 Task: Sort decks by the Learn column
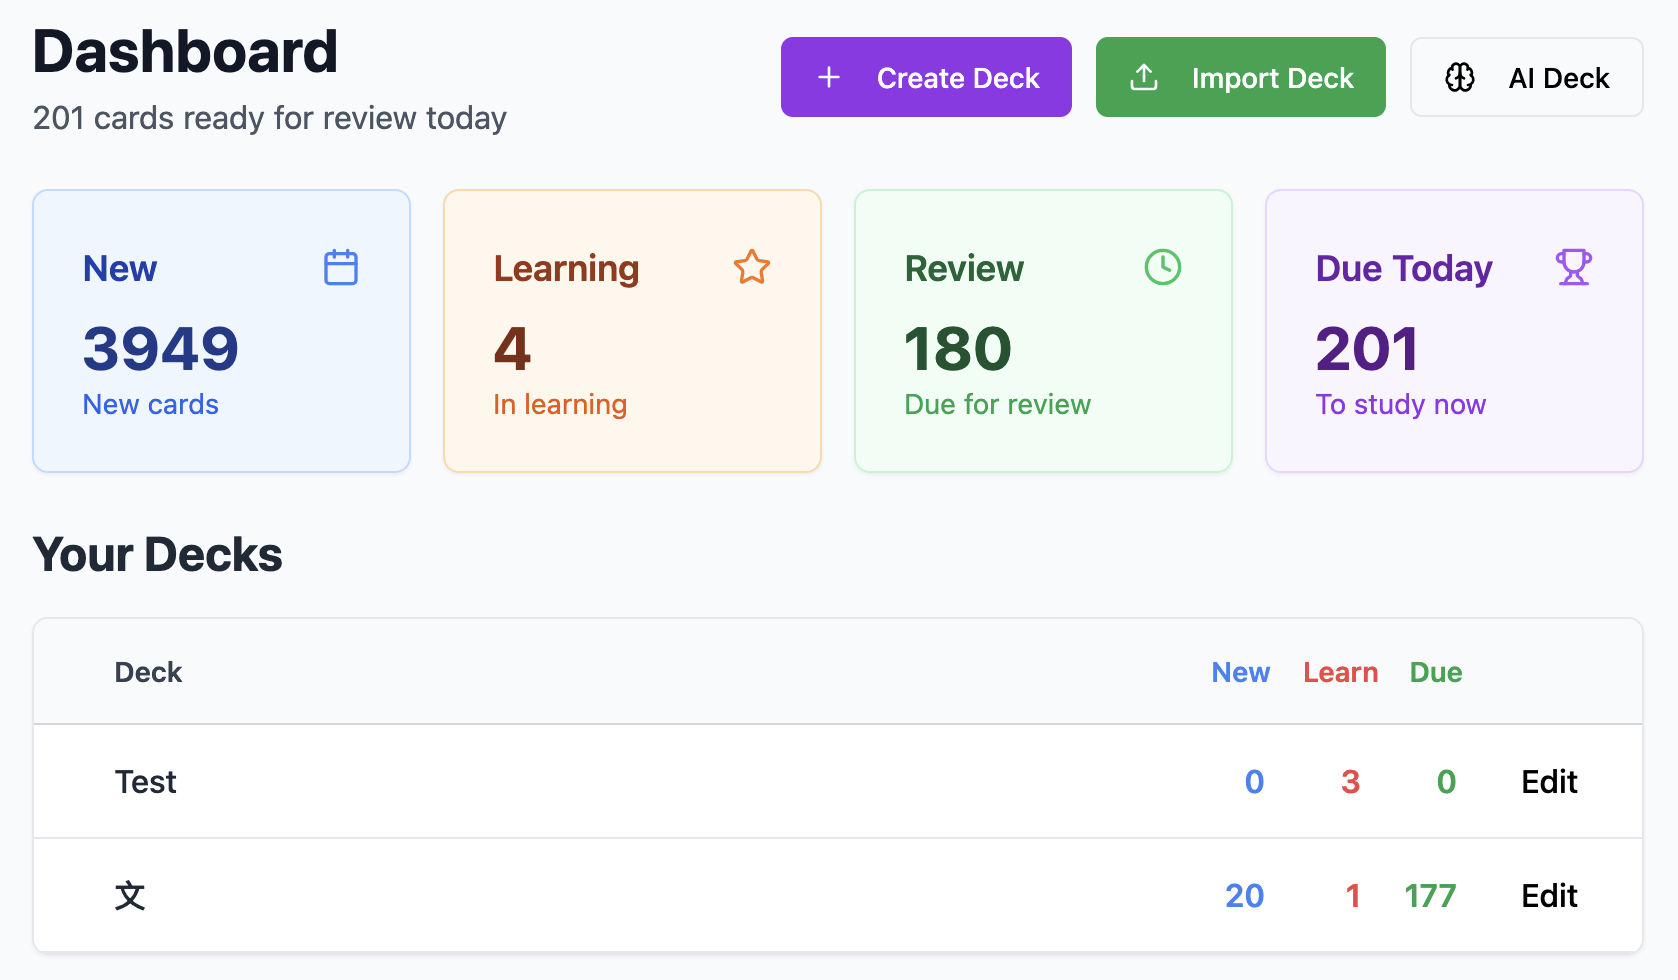tap(1341, 672)
